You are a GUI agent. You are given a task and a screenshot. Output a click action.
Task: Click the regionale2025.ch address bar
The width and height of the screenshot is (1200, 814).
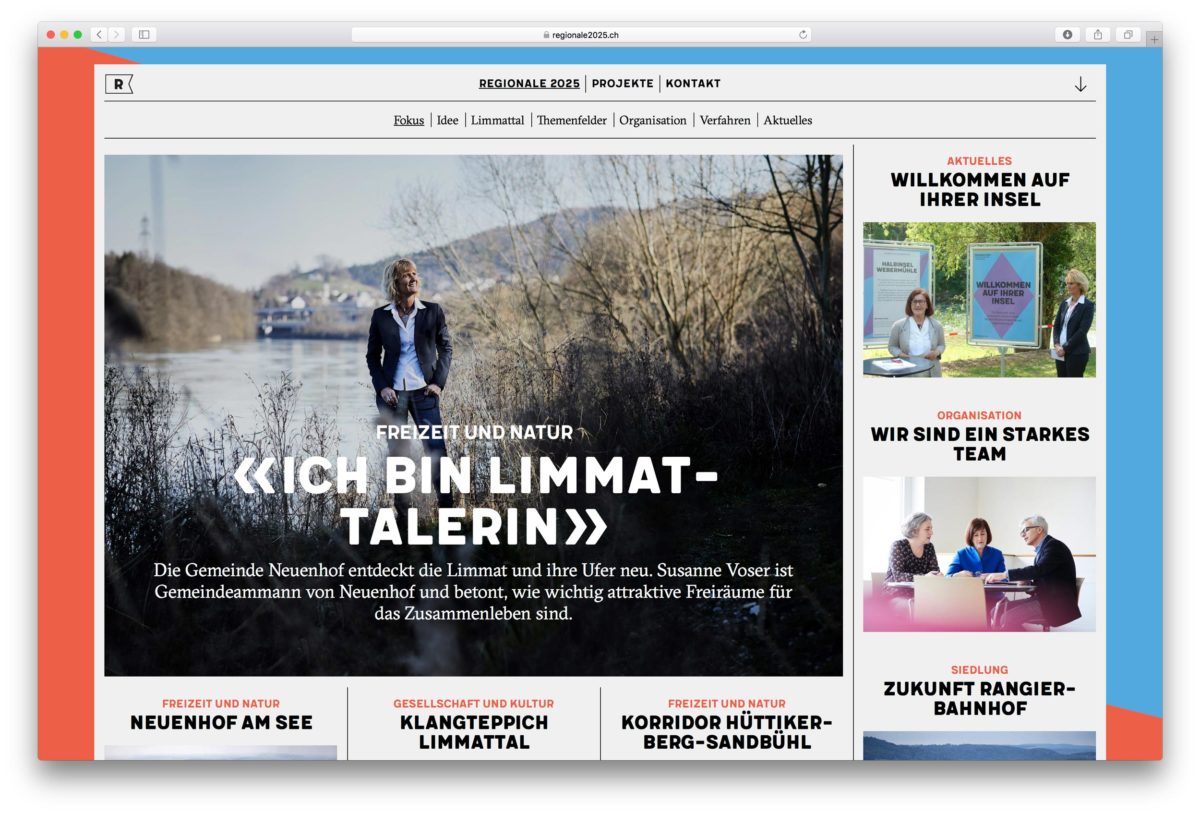tap(581, 34)
